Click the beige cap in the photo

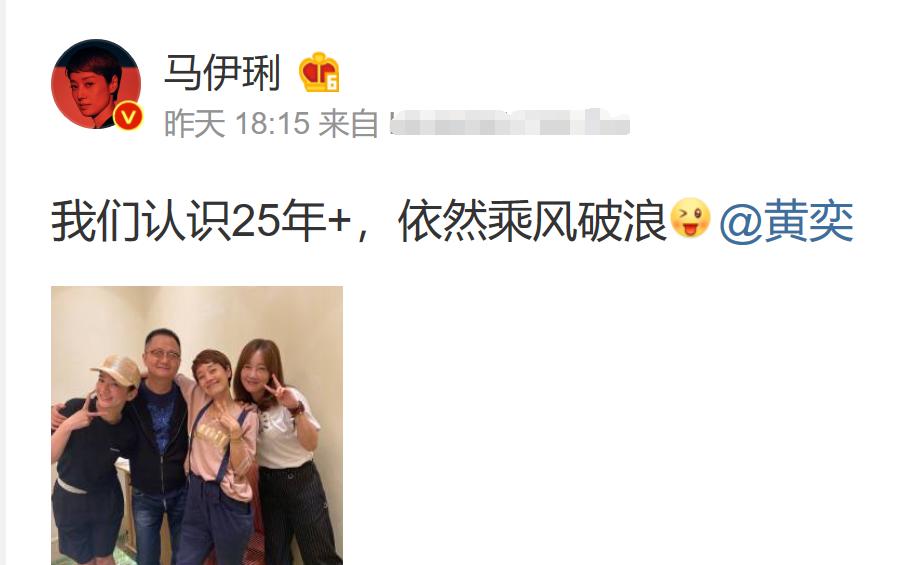117,369
